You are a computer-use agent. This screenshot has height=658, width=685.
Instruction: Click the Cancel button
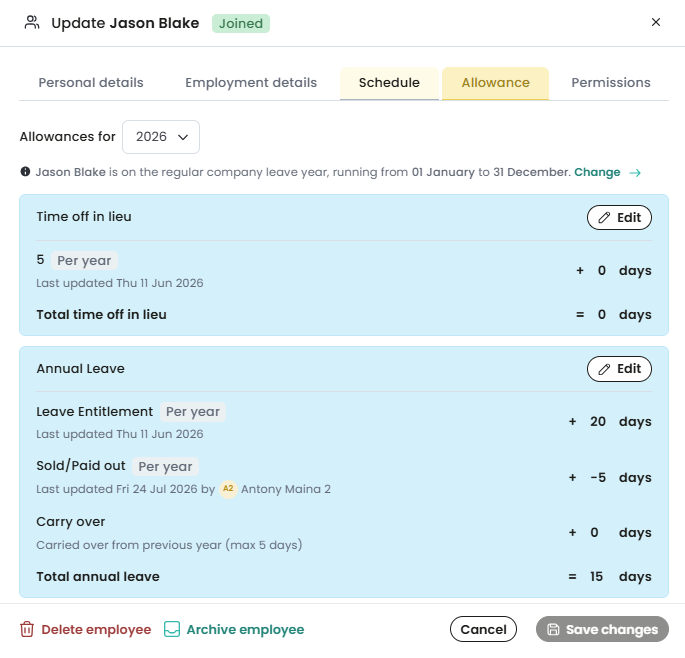483,629
